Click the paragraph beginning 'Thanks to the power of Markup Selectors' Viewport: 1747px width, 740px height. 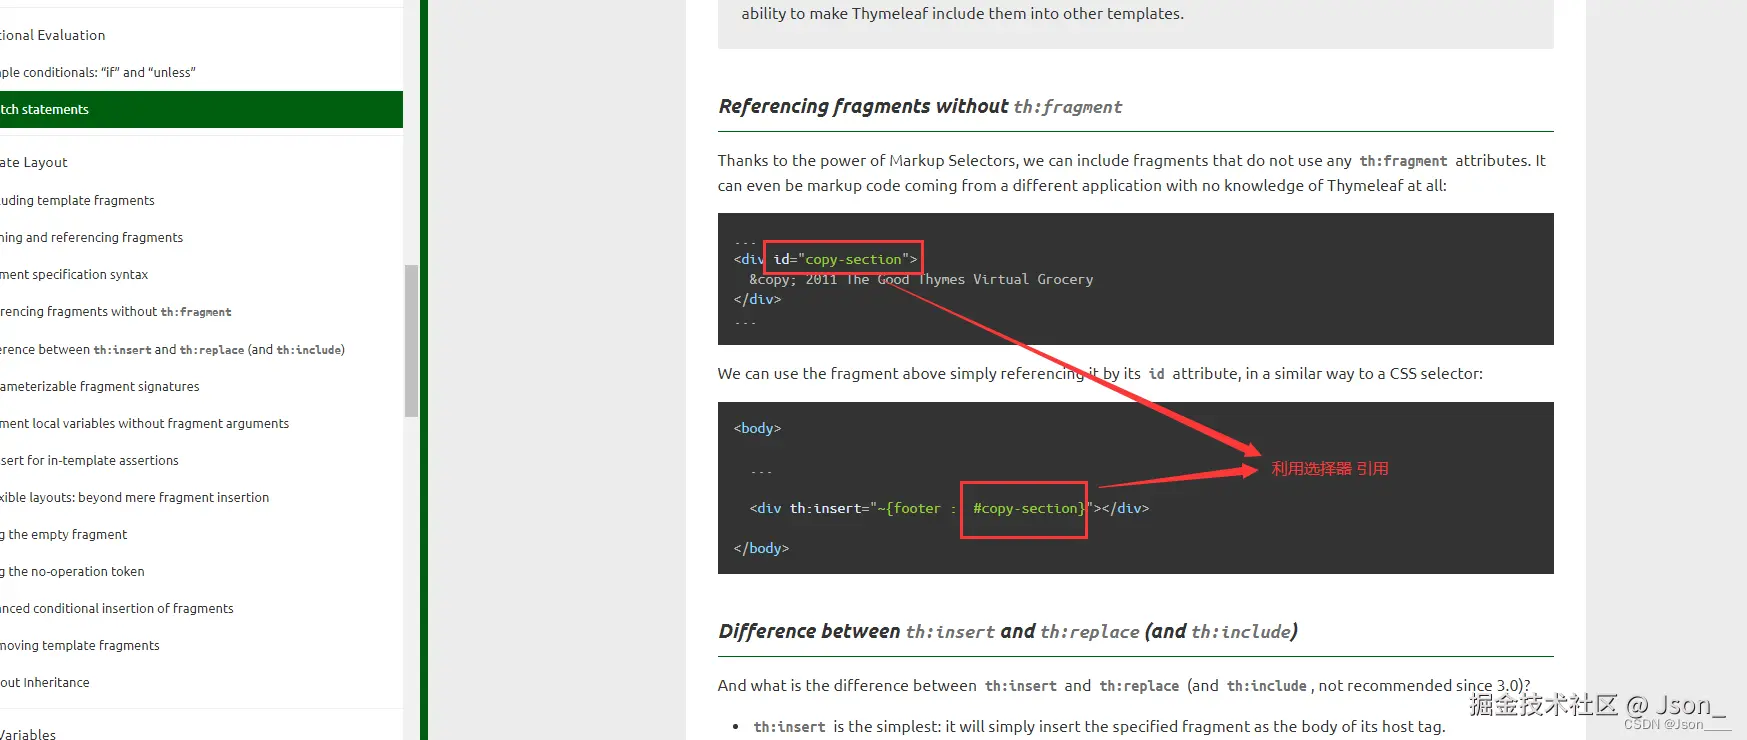[x=1132, y=173]
